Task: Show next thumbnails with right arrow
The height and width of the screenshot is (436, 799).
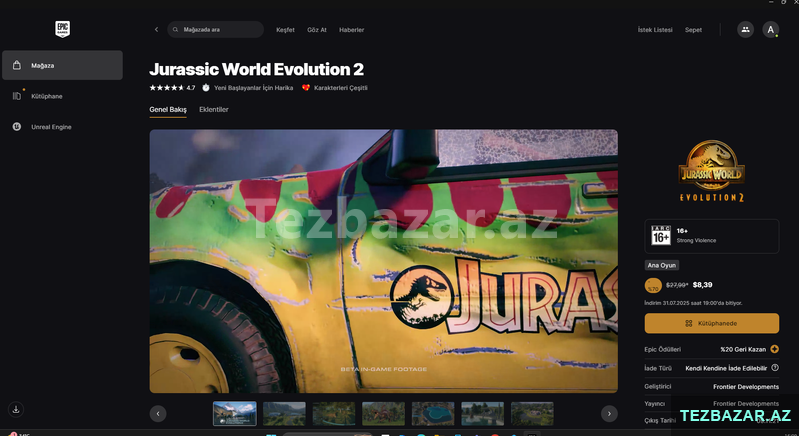Action: click(609, 414)
